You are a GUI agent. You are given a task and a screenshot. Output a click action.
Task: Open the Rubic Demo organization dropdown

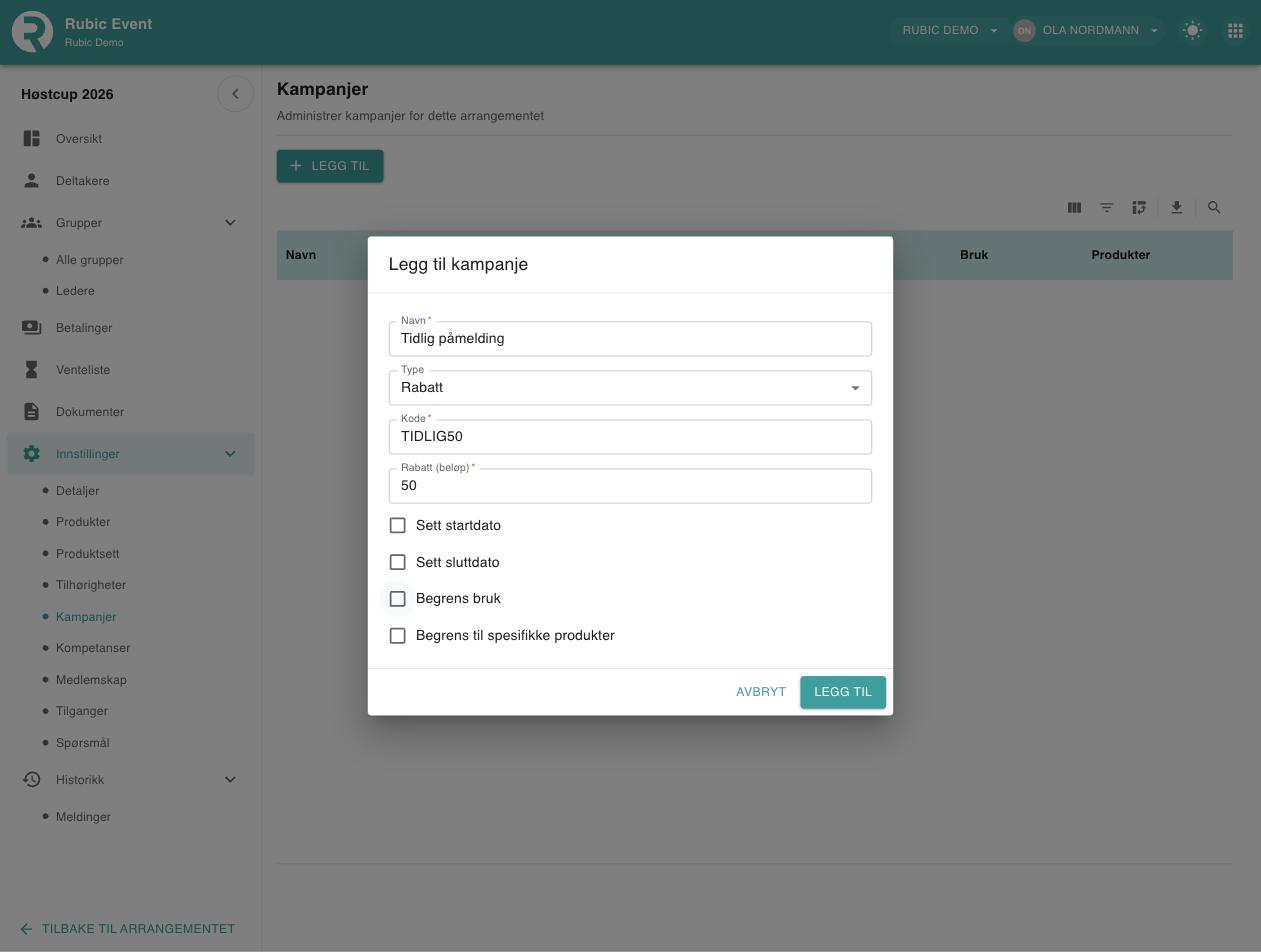pyautogui.click(x=950, y=31)
